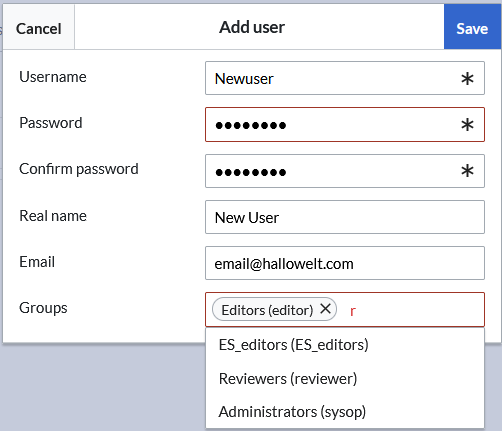Click the Add user dialog title

click(x=252, y=27)
